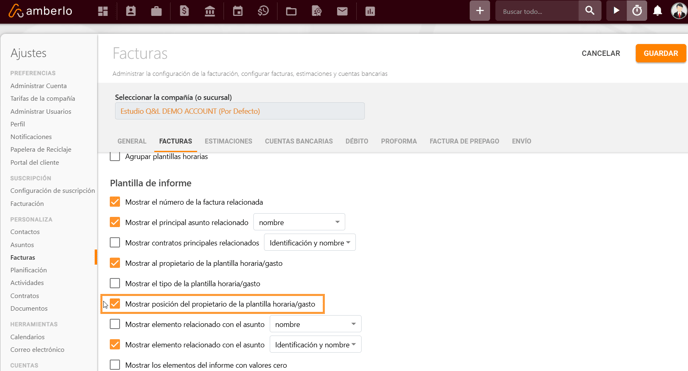Open Portal del cliente link
This screenshot has height=371, width=688.
pyautogui.click(x=35, y=162)
